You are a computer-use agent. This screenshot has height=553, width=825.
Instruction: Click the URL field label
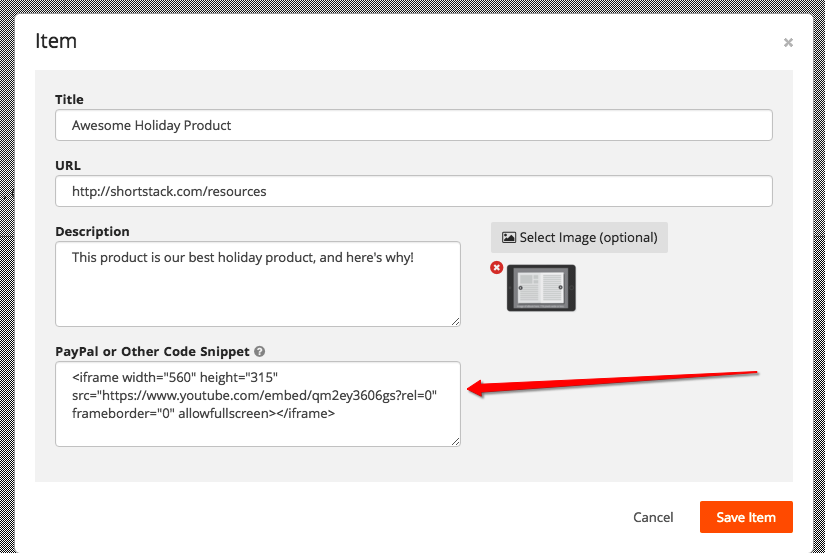click(68, 165)
